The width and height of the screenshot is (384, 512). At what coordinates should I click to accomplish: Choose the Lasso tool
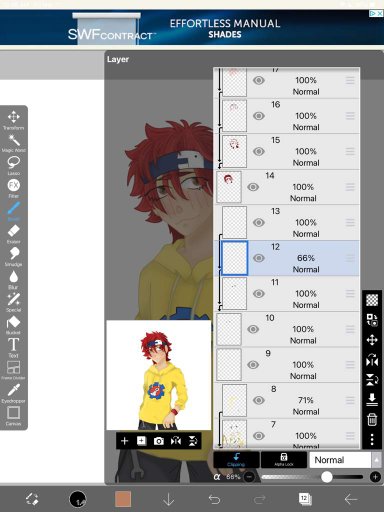pyautogui.click(x=14, y=166)
